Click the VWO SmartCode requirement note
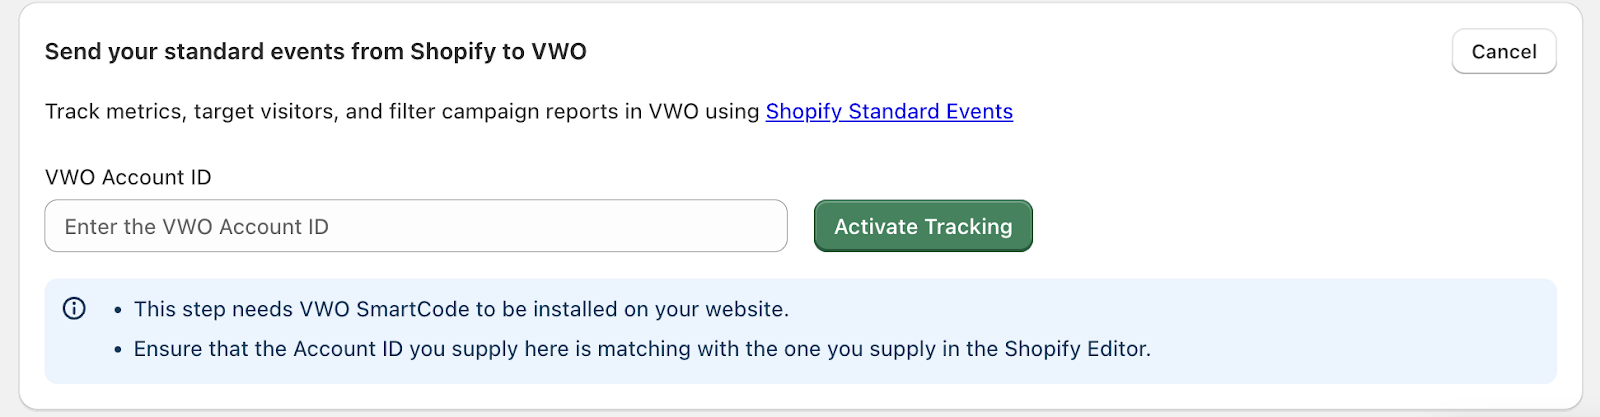 click(461, 309)
